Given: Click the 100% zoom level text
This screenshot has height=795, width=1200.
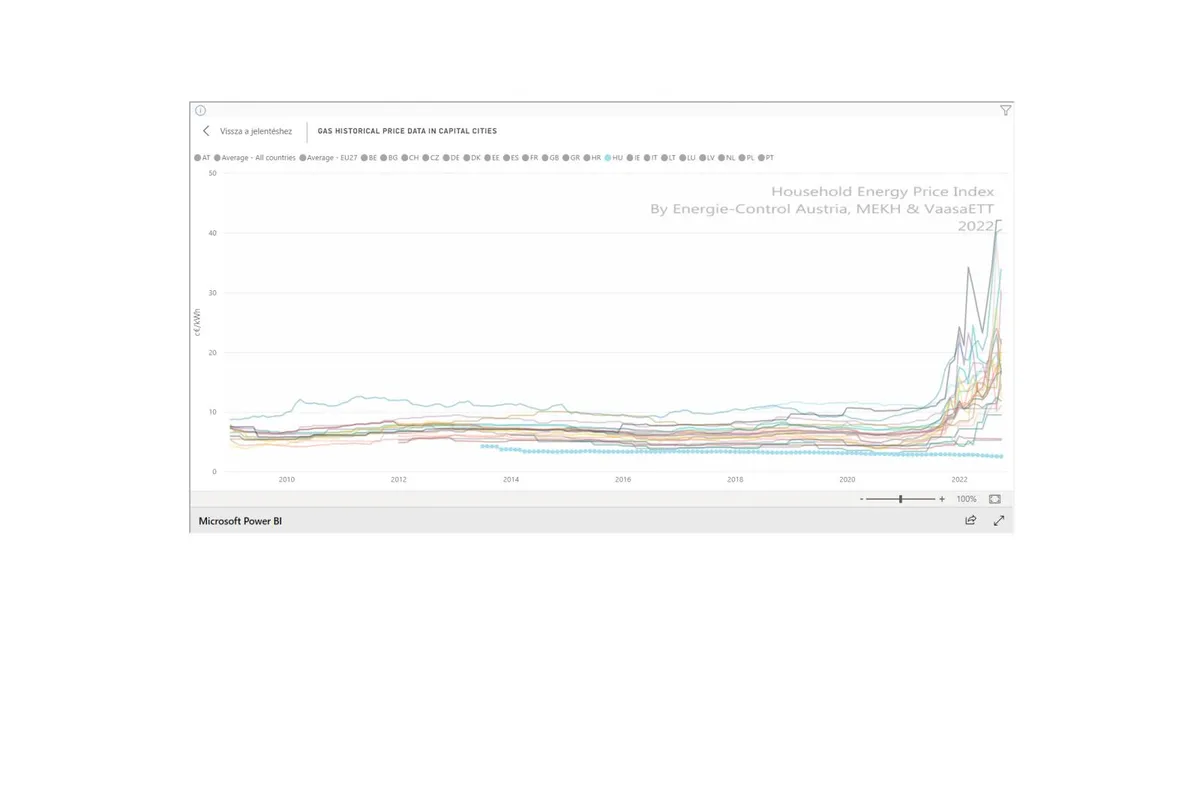Looking at the screenshot, I should tap(966, 498).
